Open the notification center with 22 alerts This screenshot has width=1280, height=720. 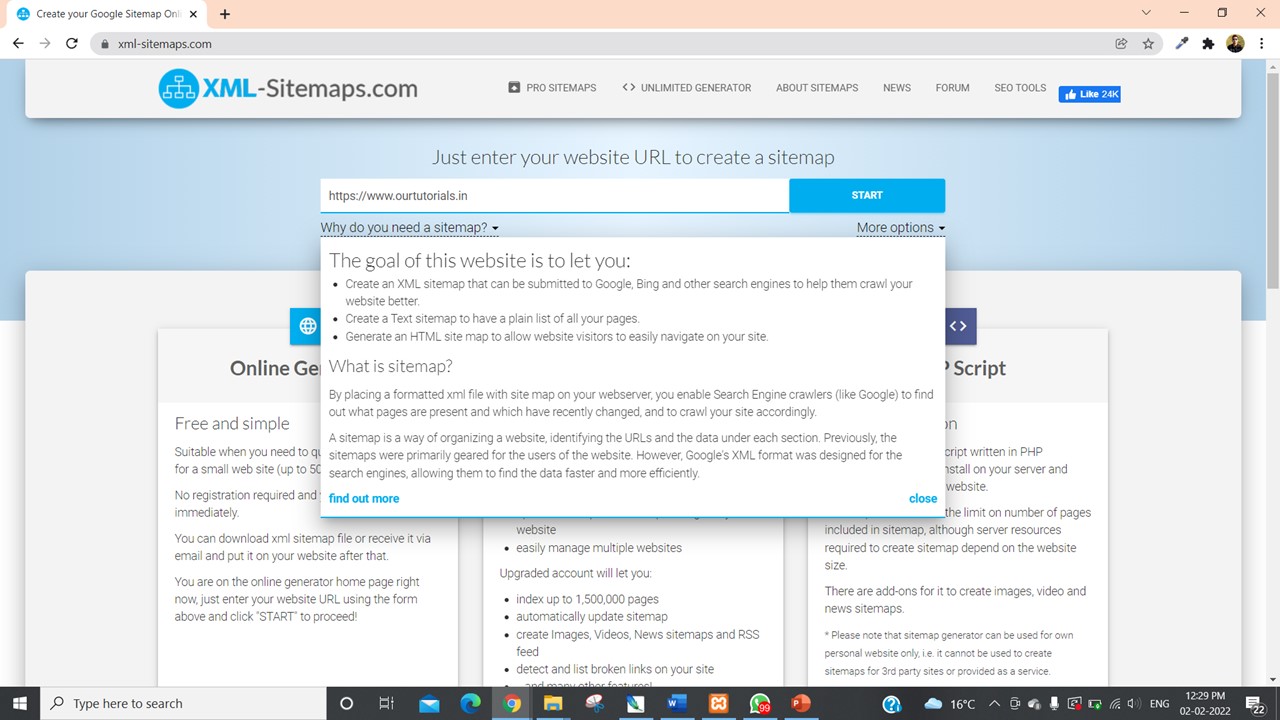coord(1256,704)
